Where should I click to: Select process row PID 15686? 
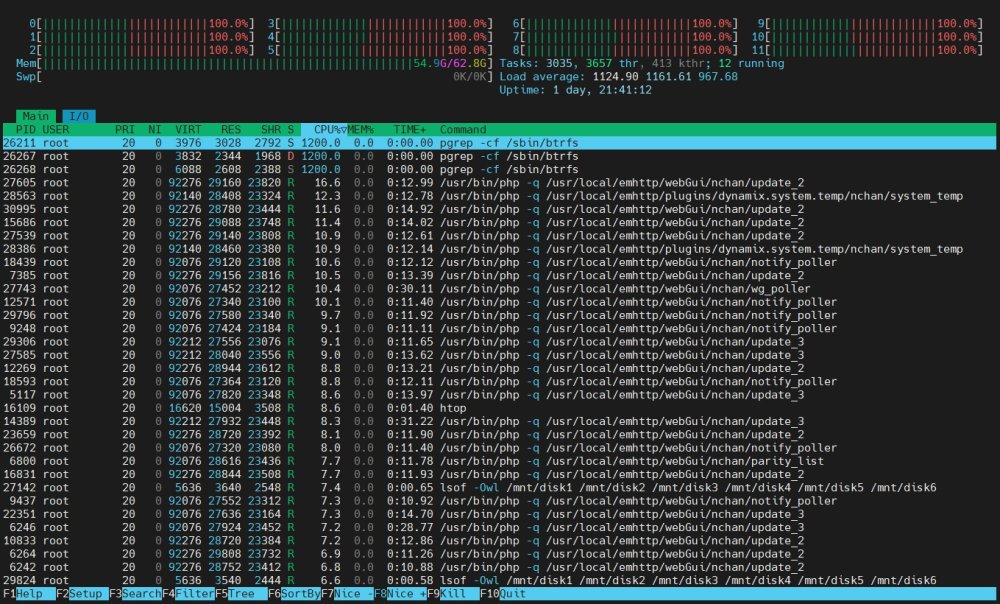[499, 223]
